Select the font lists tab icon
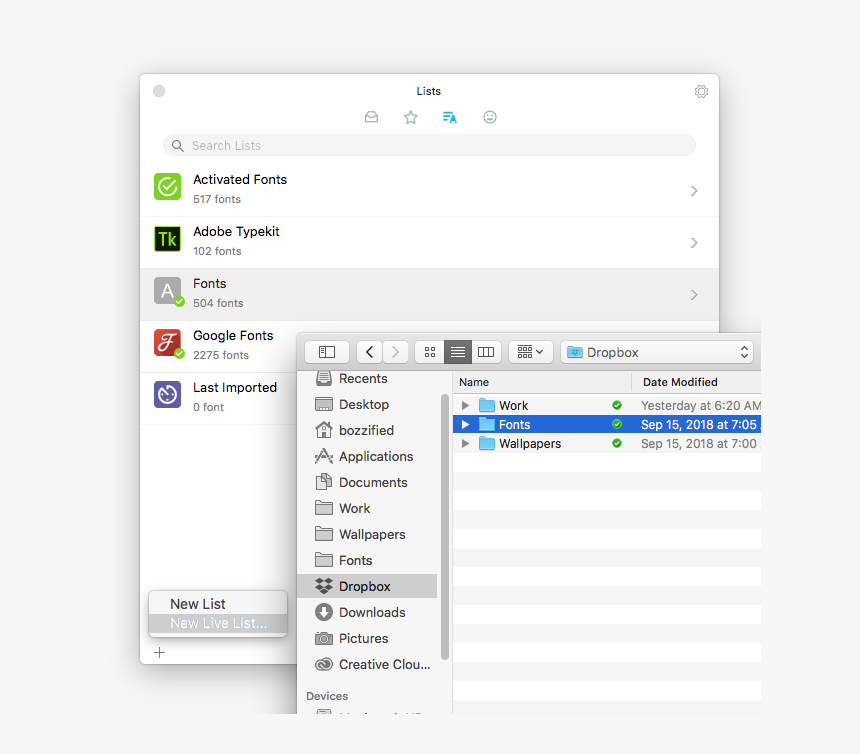Image resolution: width=860 pixels, height=754 pixels. [x=450, y=117]
